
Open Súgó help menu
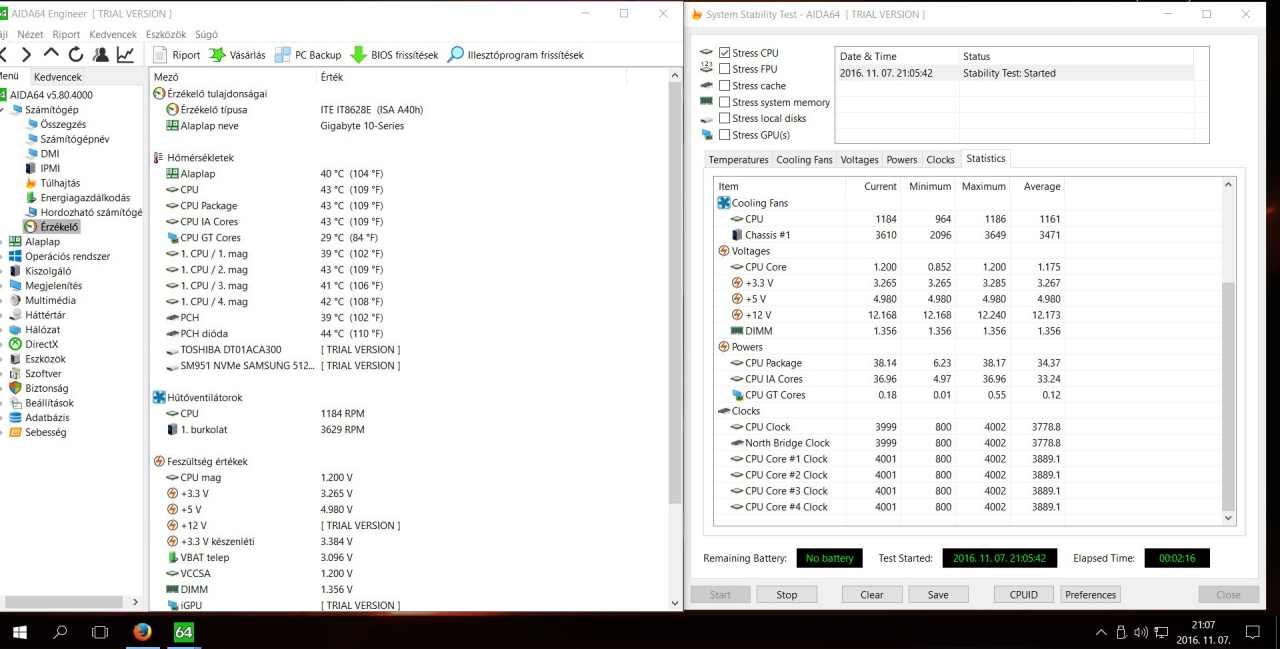click(206, 34)
